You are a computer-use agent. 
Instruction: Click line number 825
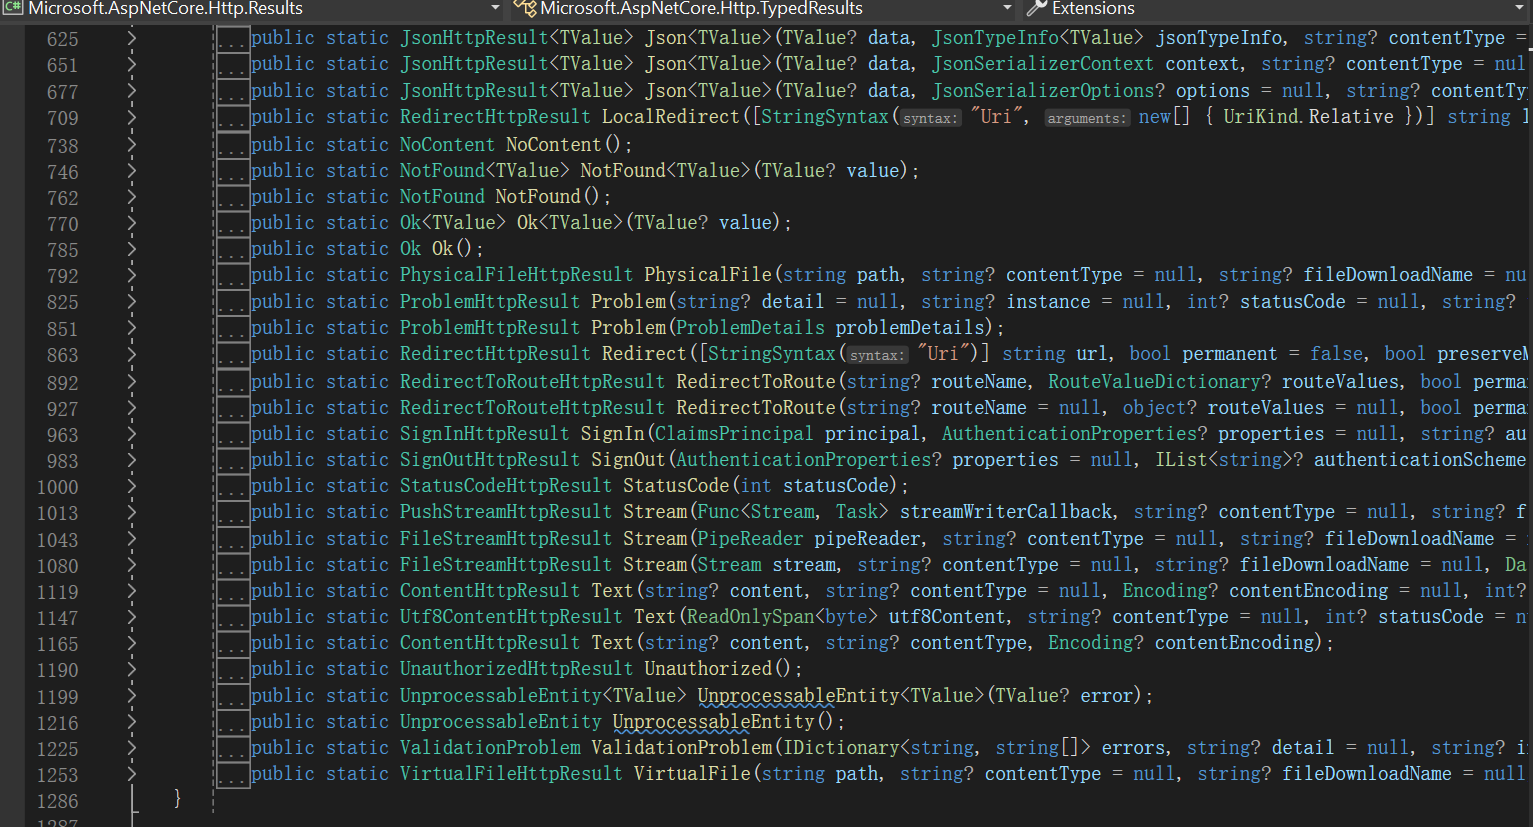click(x=62, y=302)
